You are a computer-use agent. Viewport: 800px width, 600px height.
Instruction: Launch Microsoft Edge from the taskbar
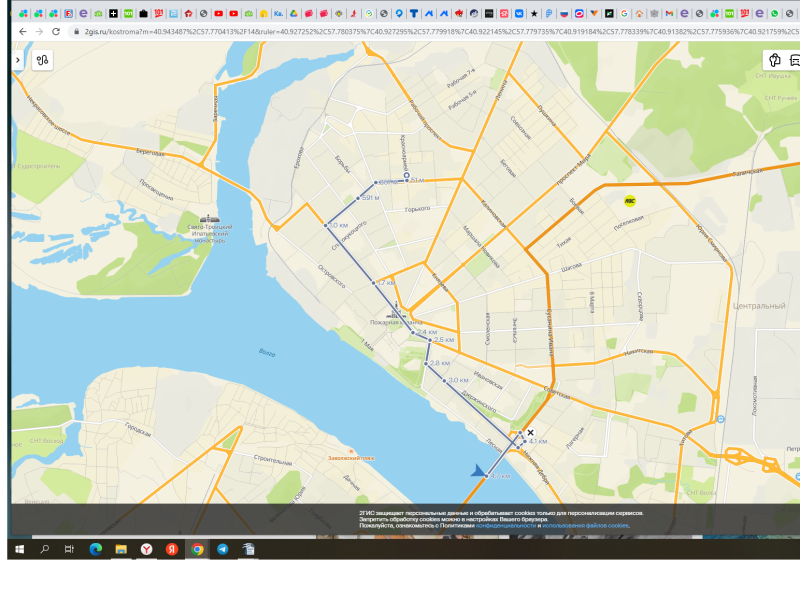click(95, 549)
